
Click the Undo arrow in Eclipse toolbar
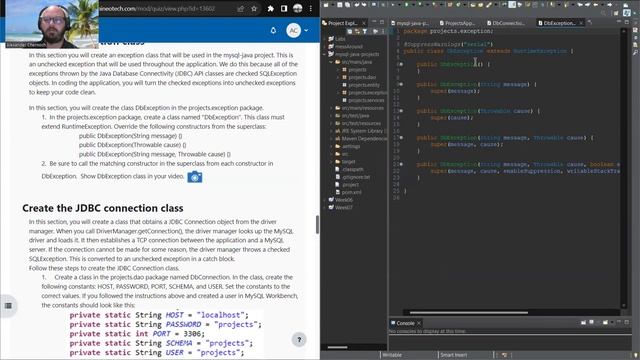coord(357,4)
